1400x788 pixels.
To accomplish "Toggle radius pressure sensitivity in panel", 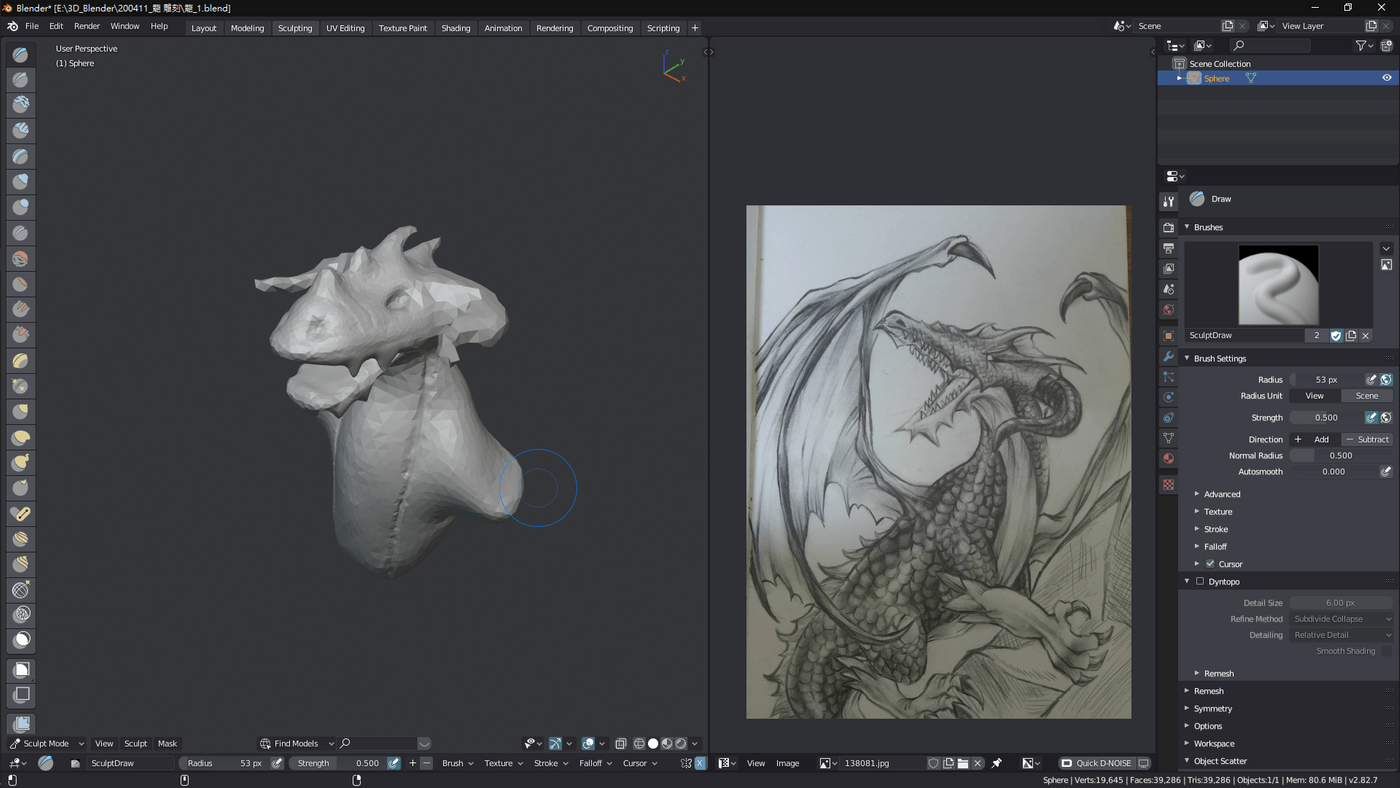I will tap(1371, 380).
